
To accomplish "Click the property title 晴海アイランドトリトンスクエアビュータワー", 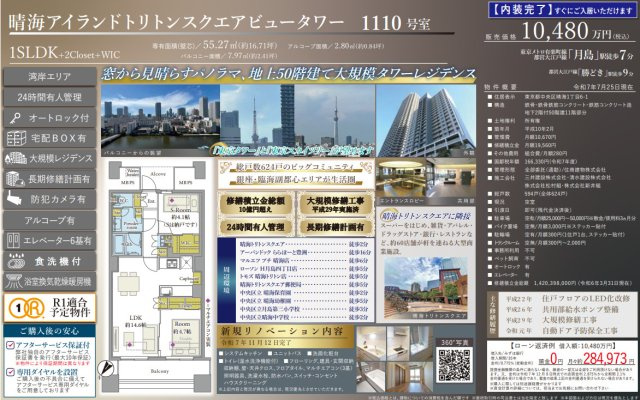I will (x=176, y=23).
